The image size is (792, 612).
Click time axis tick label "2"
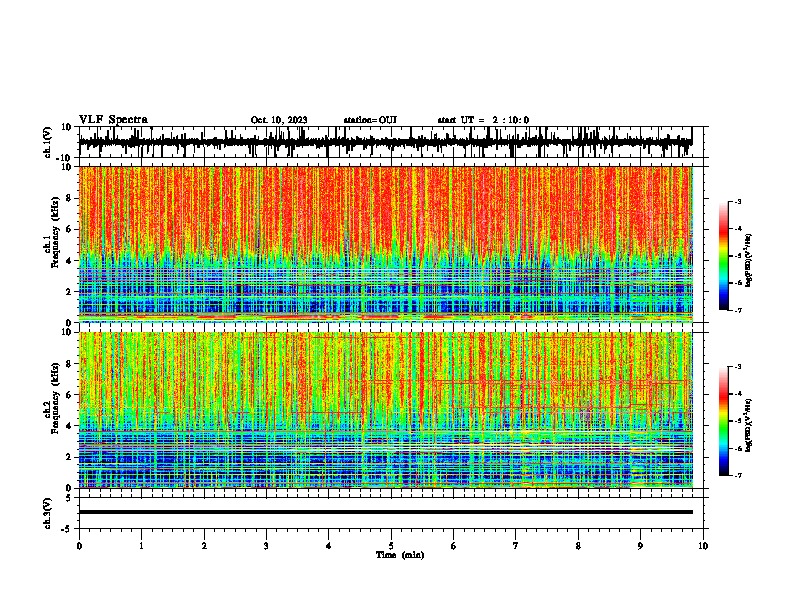[204, 546]
